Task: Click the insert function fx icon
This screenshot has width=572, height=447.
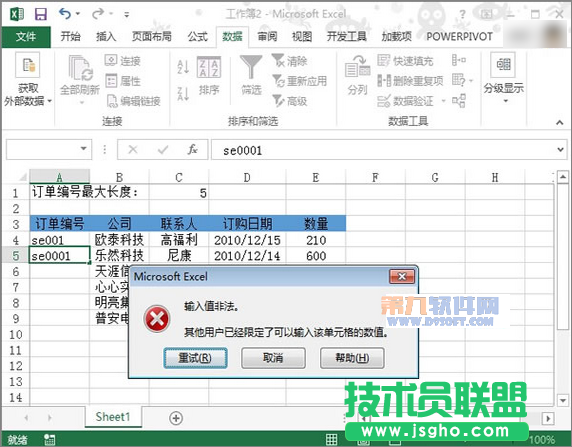Action: click(192, 149)
